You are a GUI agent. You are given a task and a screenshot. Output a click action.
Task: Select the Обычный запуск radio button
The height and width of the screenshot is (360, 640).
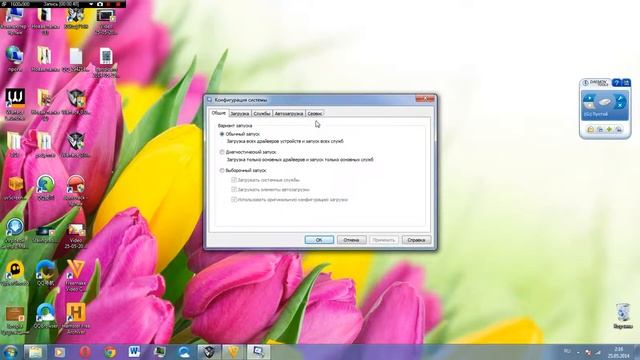222,134
